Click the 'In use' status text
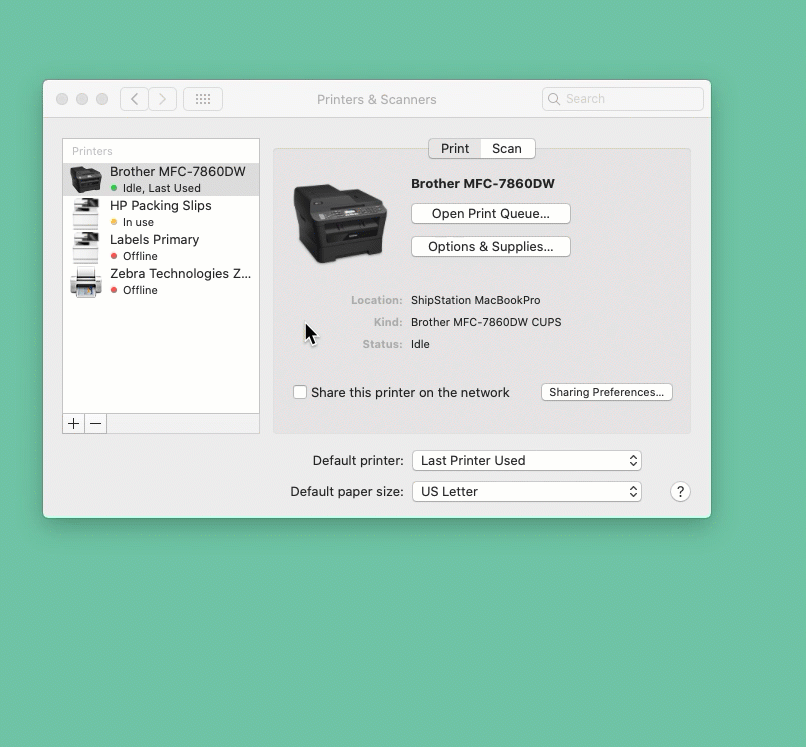Screen dimensions: 806x747 pos(138,222)
